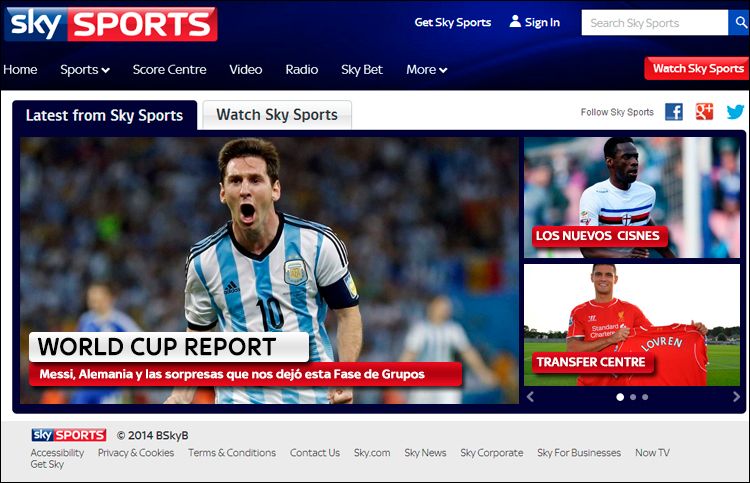Open Terms & Conditions footer link
This screenshot has width=750, height=483.
[232, 452]
